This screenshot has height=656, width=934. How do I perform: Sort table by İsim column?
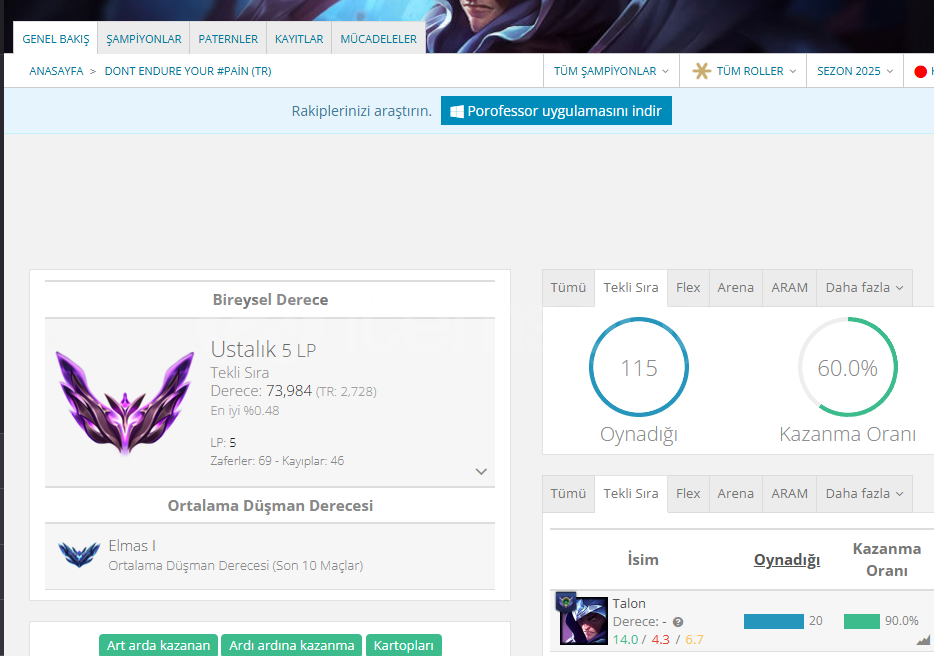(x=643, y=559)
